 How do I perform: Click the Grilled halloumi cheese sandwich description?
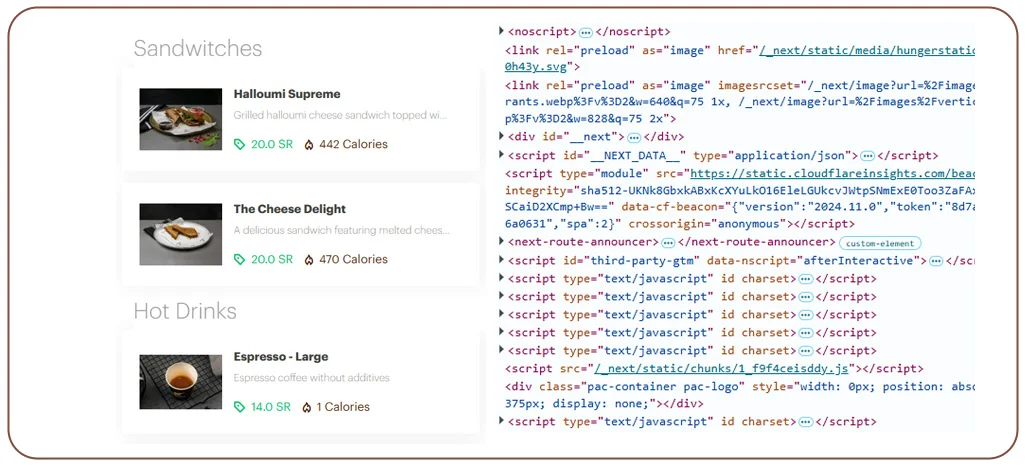tap(340, 116)
